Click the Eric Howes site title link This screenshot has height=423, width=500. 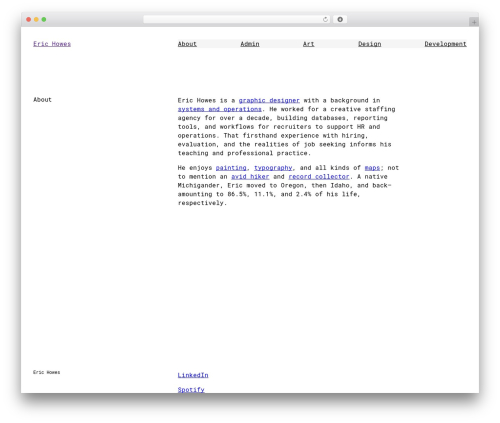coord(52,44)
